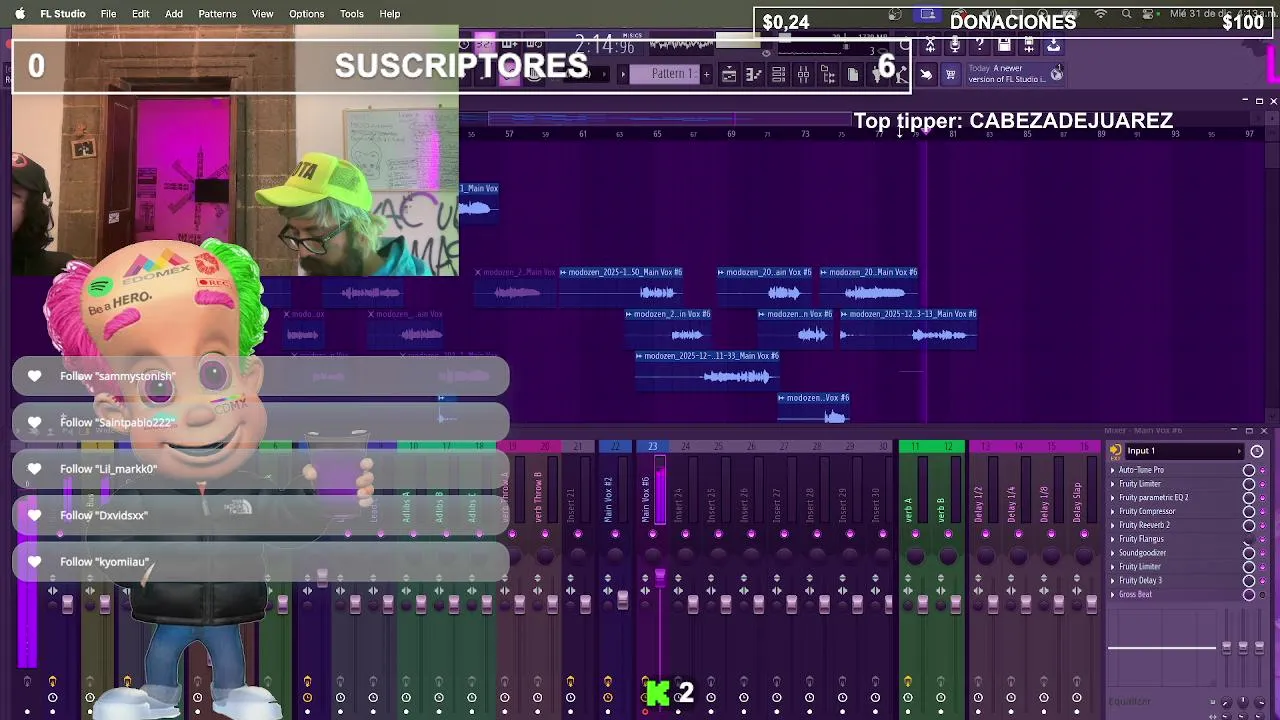This screenshot has width=1280, height=720.
Task: Mute the Main Vox #6 mixer track
Action: click(x=653, y=533)
